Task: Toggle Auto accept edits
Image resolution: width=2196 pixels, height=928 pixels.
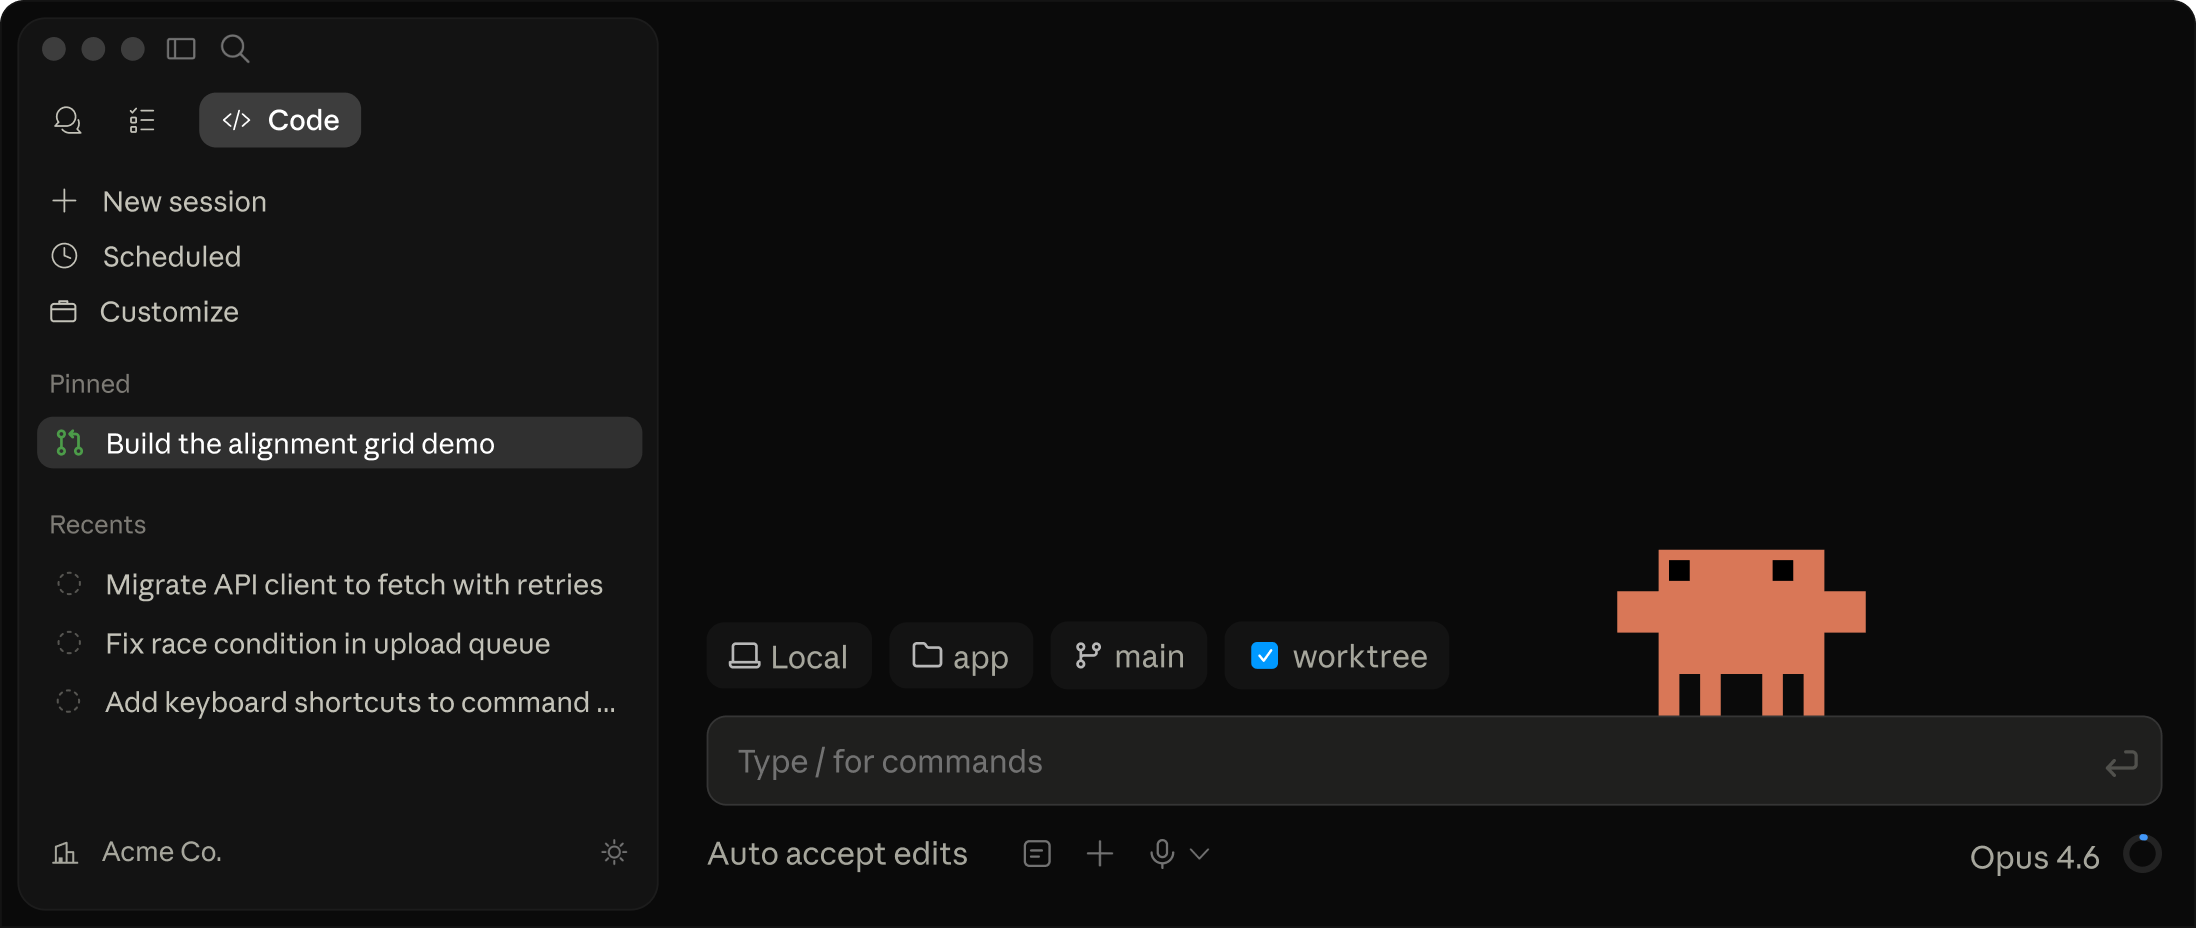Action: [838, 853]
